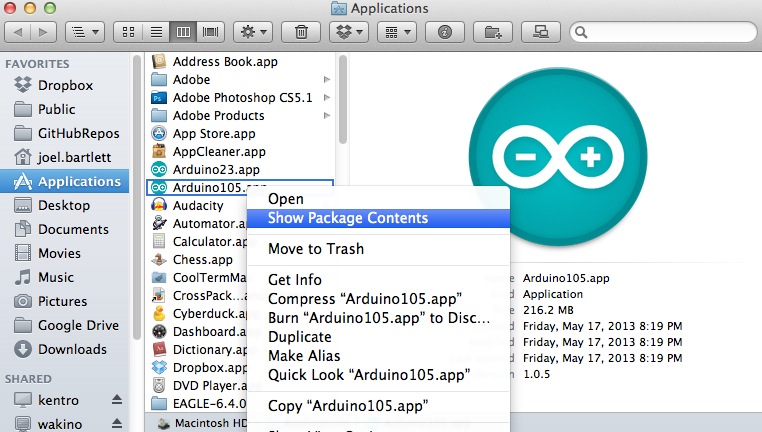Expand Adobe Products folder arrow
The width and height of the screenshot is (762, 432).
[327, 115]
